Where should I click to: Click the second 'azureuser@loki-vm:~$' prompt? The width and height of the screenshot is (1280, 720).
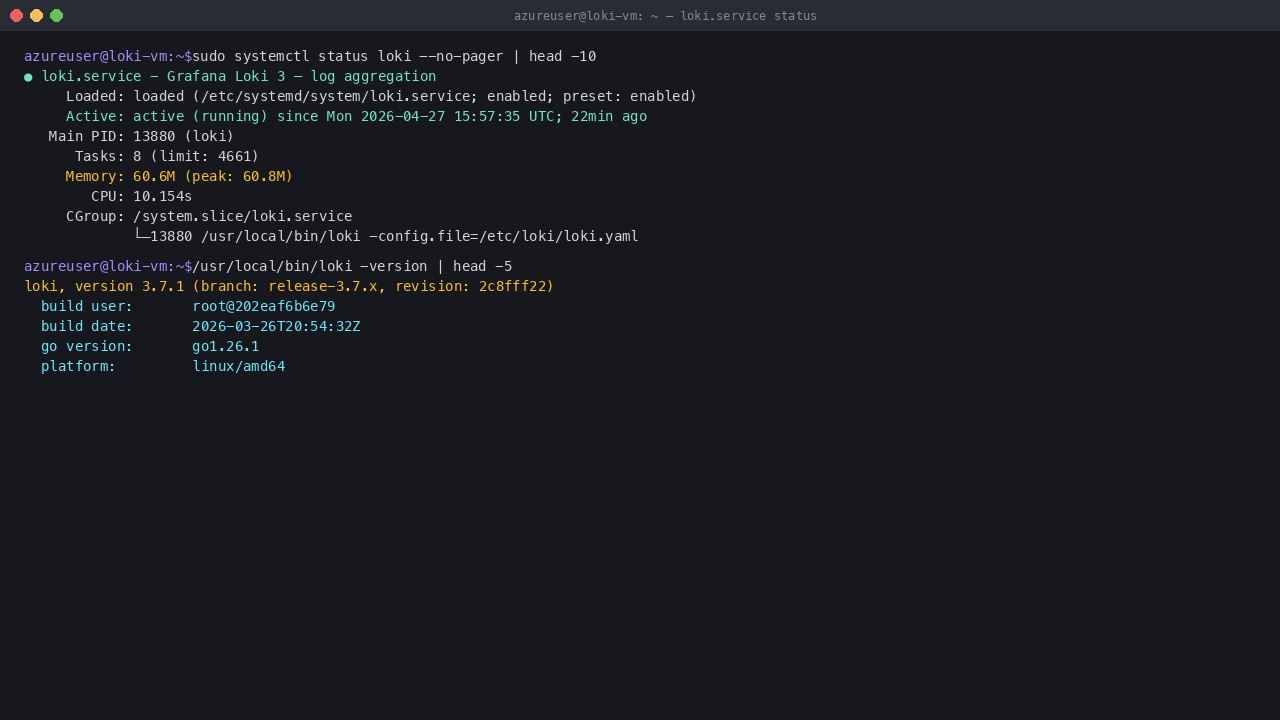tap(108, 266)
